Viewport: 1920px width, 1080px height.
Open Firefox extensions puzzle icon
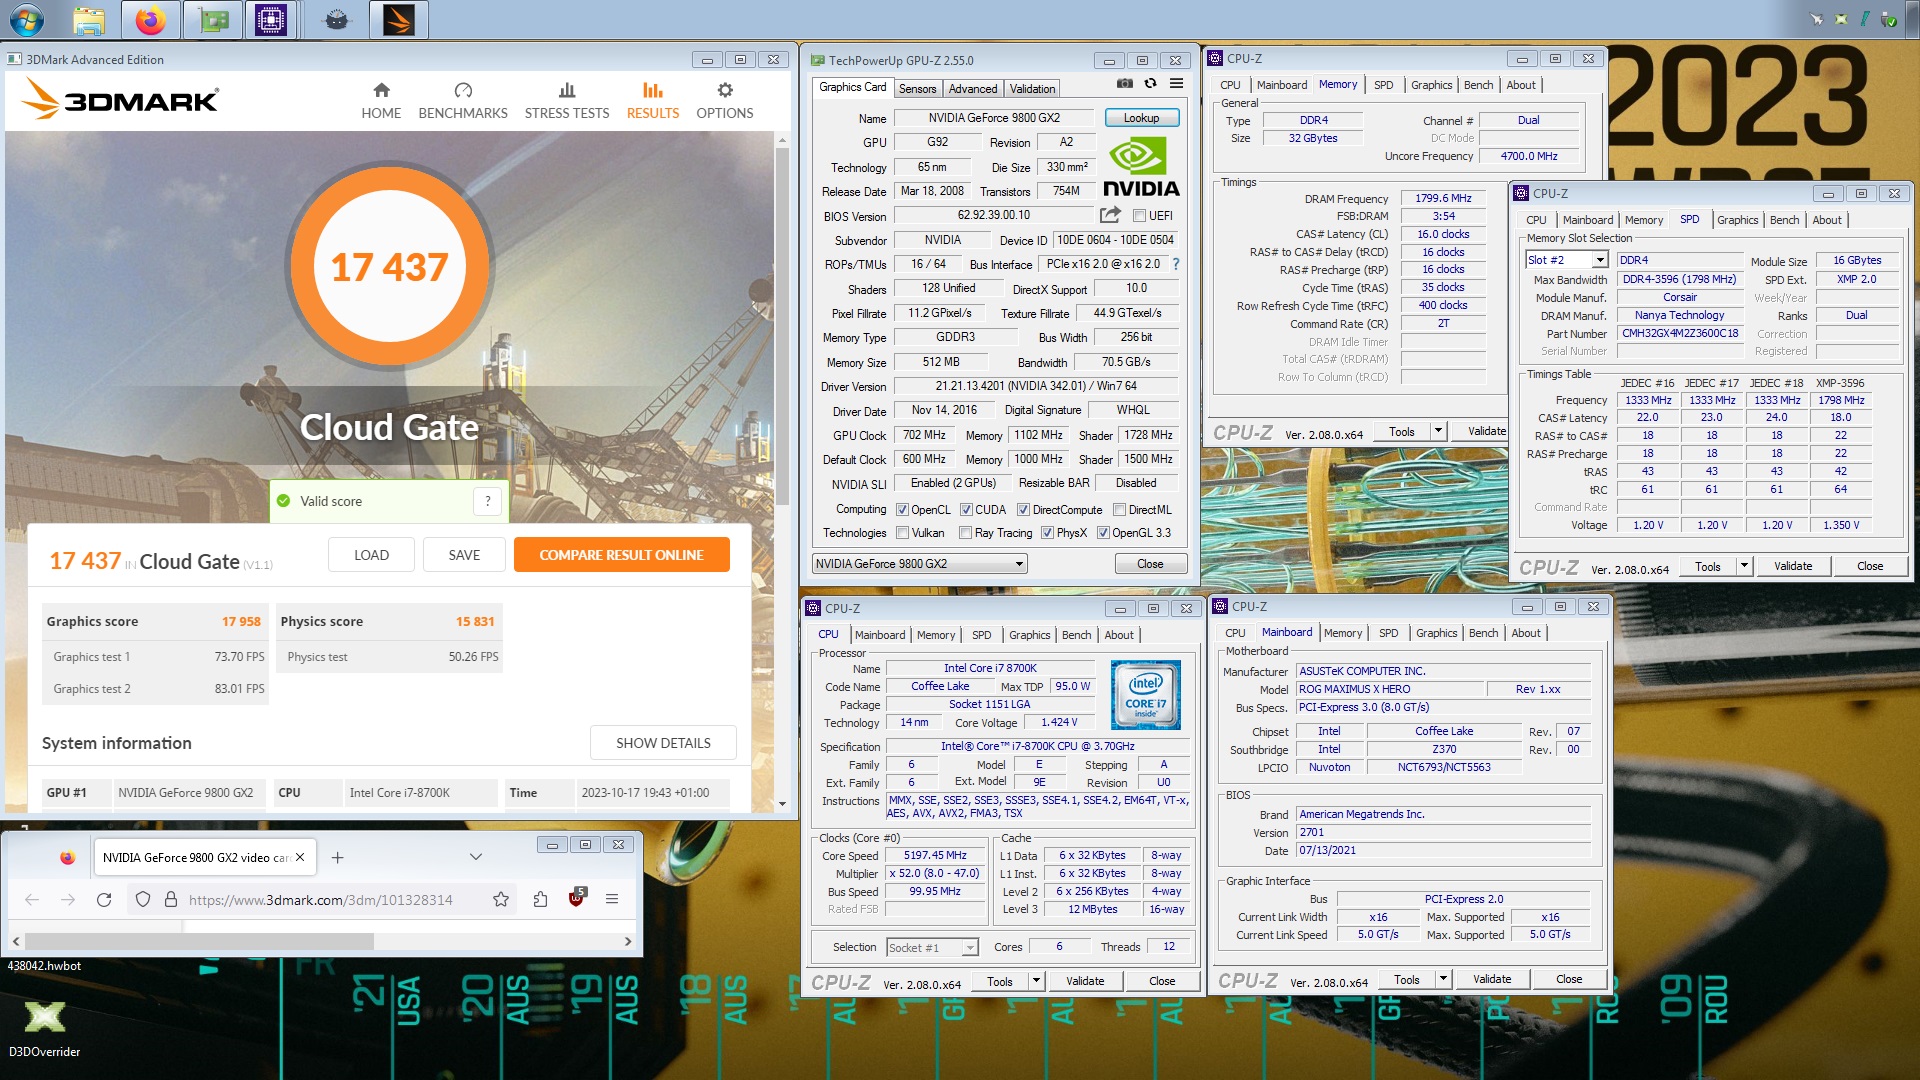click(x=541, y=900)
